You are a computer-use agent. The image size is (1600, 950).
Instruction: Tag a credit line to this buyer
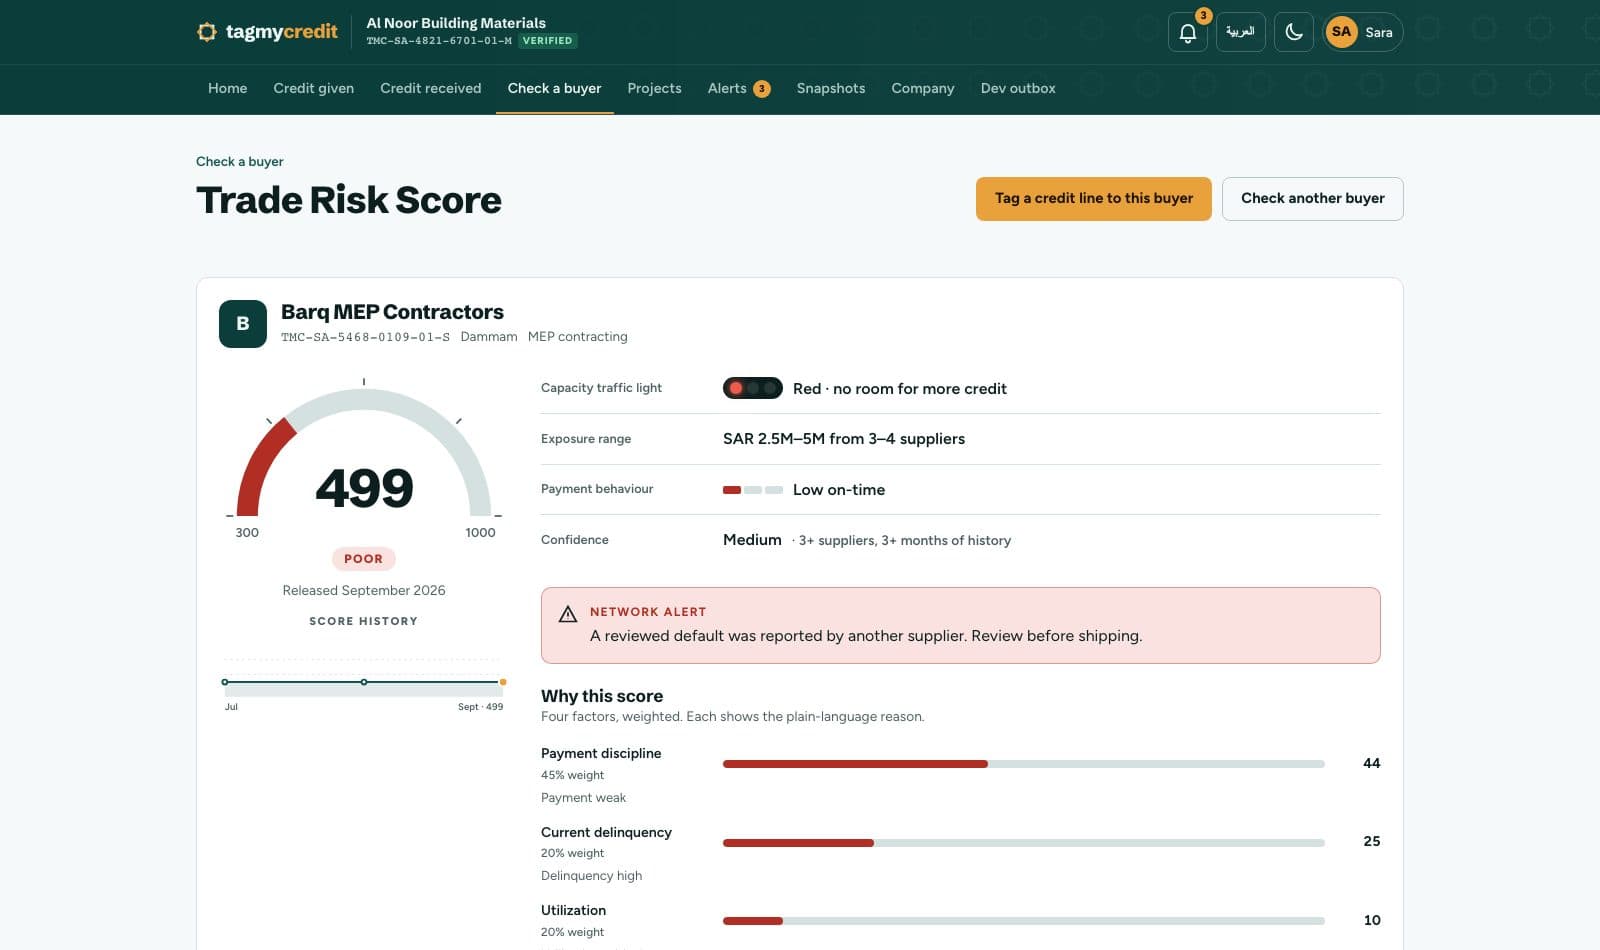click(x=1093, y=198)
